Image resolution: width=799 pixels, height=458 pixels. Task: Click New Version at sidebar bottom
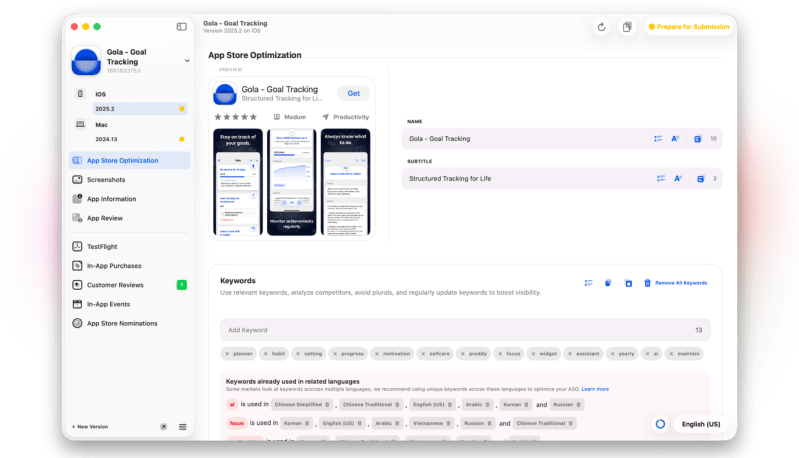(90, 427)
